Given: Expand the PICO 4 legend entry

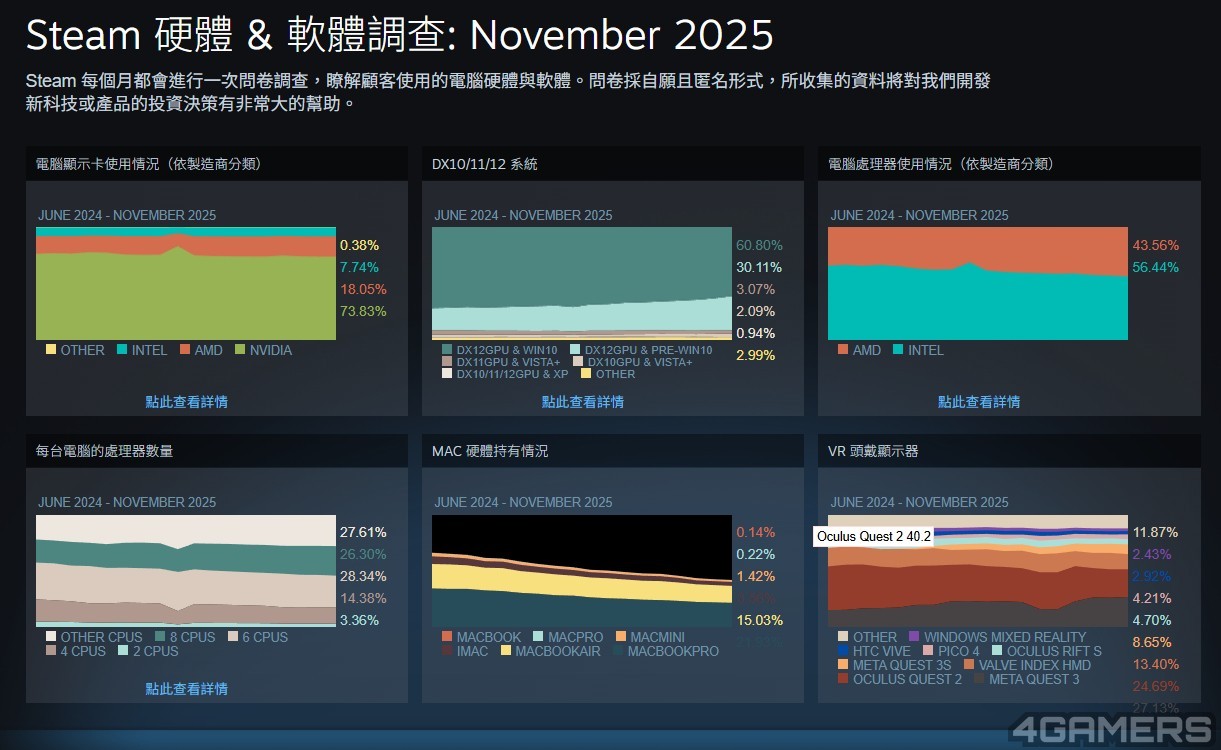Looking at the screenshot, I should tap(930, 651).
